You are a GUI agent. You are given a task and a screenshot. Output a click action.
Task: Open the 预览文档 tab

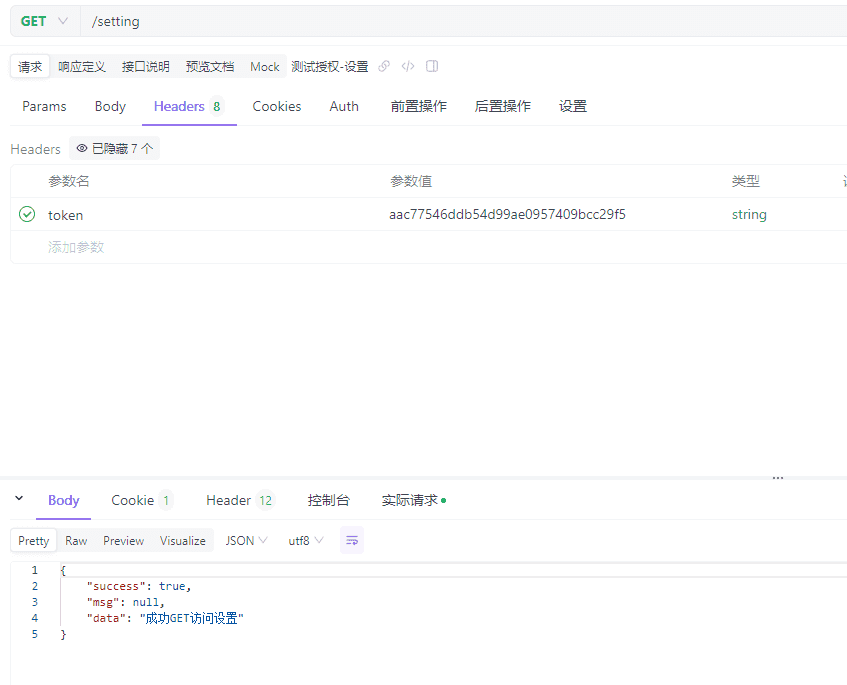(210, 67)
